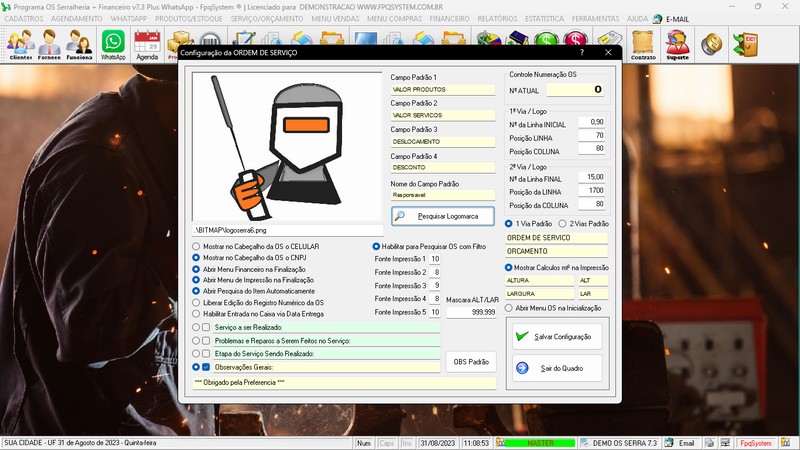Click the ORDEM DE SERVICO title field
Image resolution: width=800 pixels, height=450 pixels.
[x=557, y=238]
